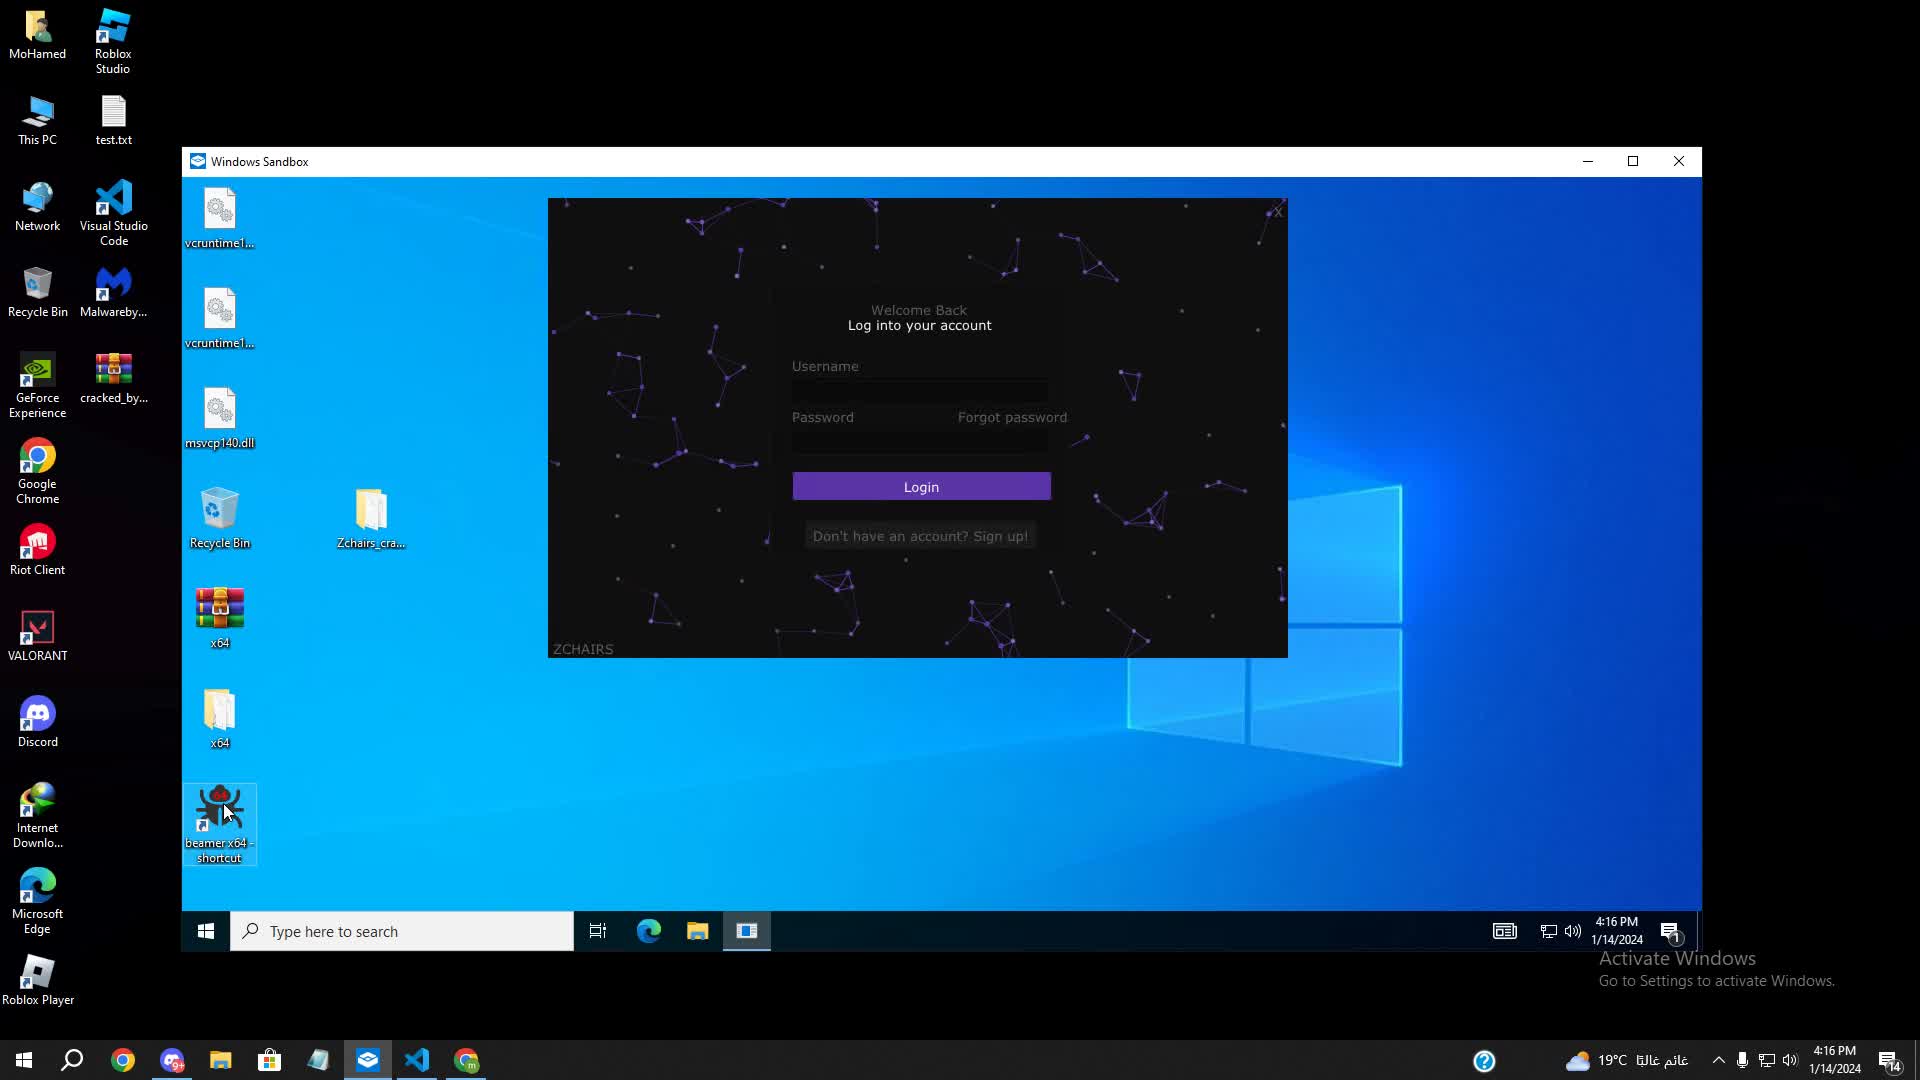Open the VALORANT shortcut

point(37,630)
